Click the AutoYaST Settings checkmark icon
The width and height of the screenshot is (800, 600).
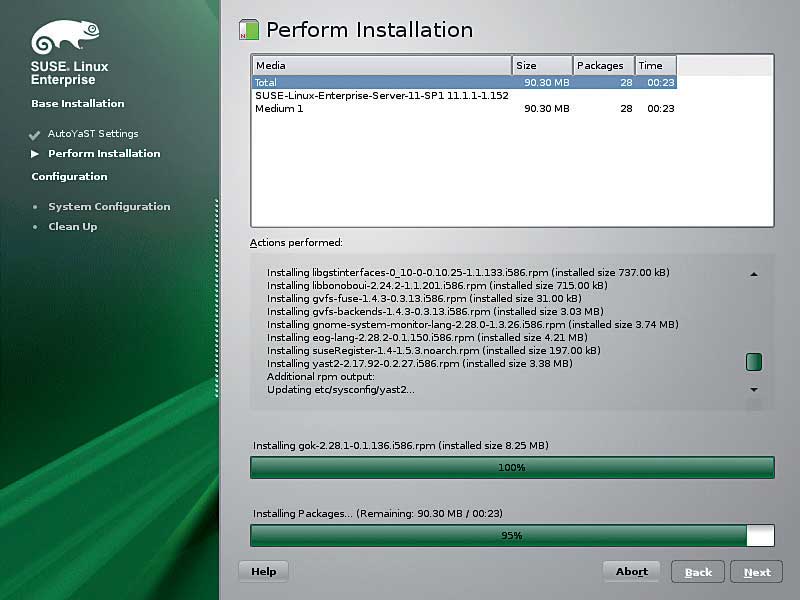35,135
